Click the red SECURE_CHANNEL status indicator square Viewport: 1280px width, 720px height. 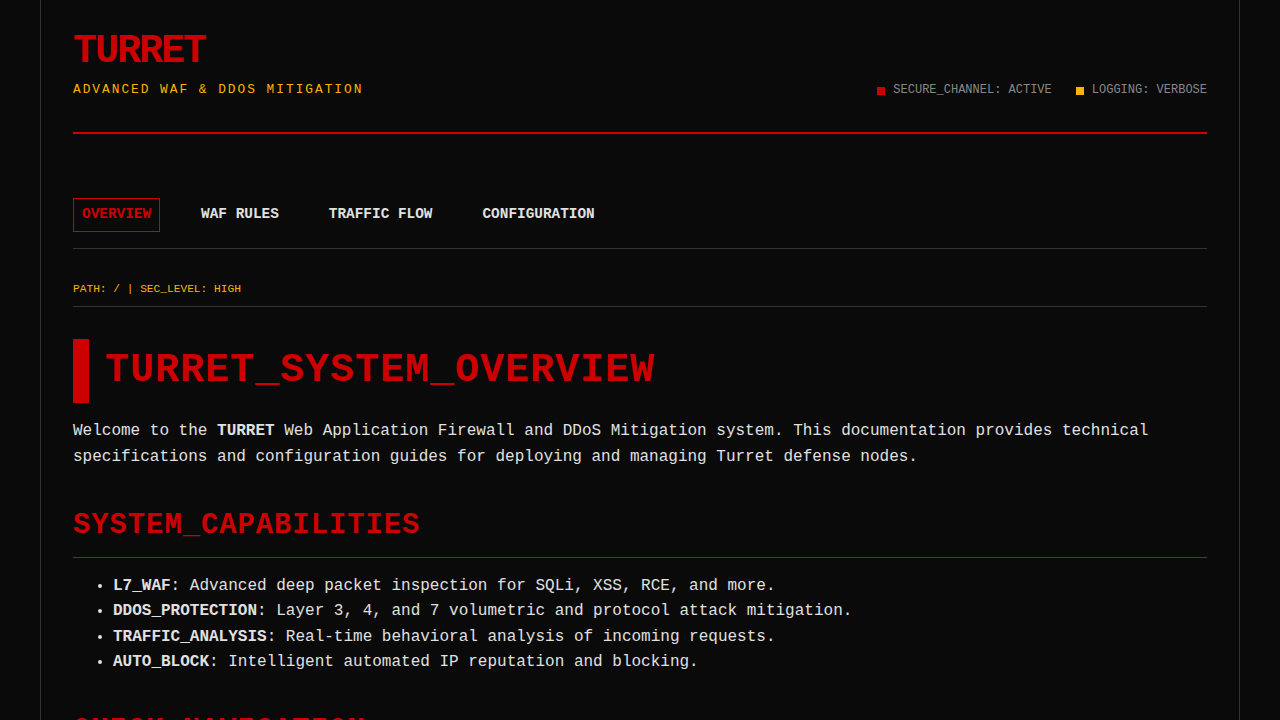[x=881, y=91]
